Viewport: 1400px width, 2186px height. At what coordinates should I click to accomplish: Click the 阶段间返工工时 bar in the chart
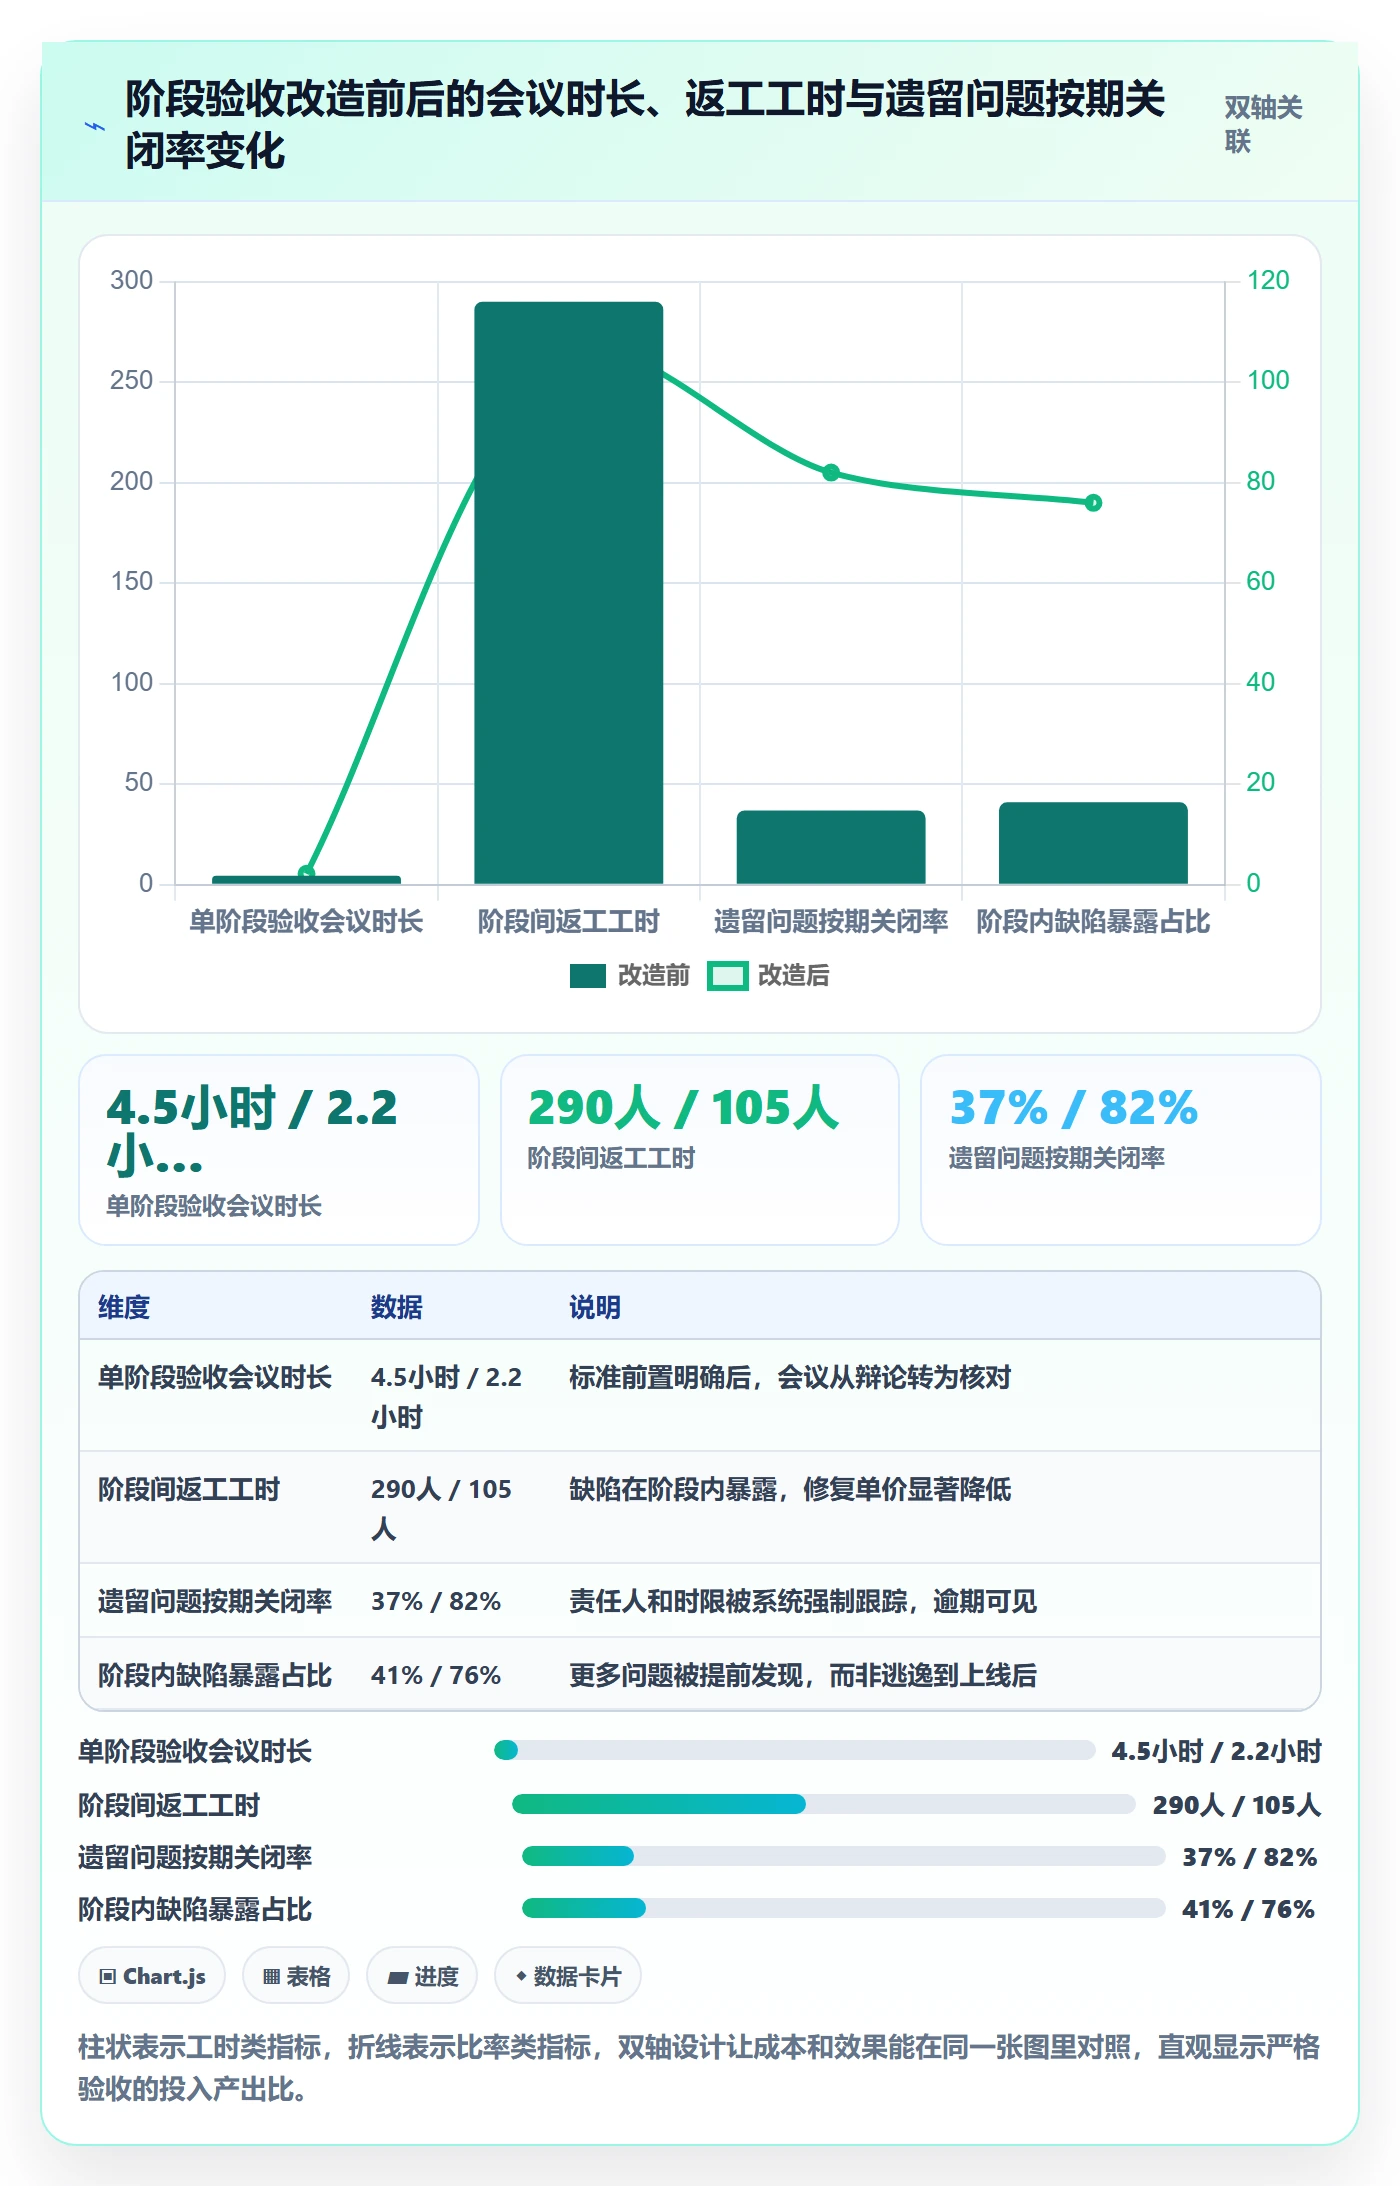click(569, 593)
